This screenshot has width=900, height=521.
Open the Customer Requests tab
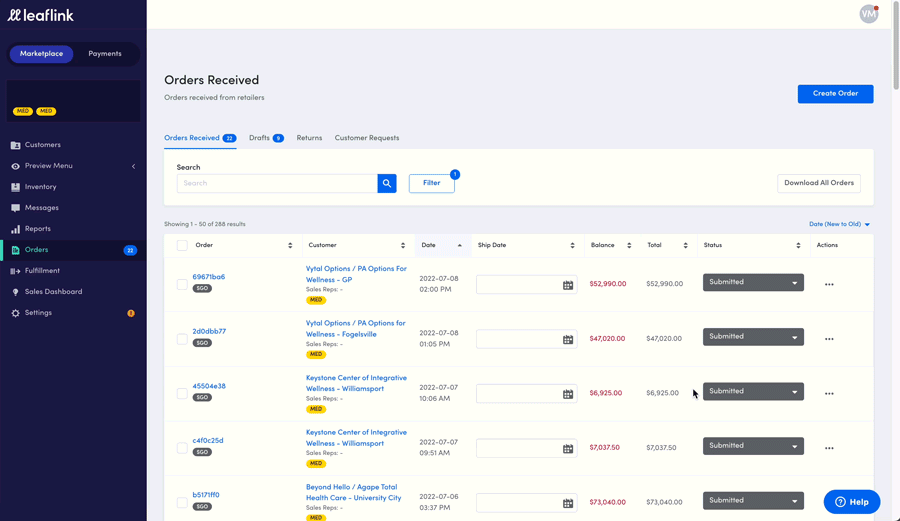(366, 138)
